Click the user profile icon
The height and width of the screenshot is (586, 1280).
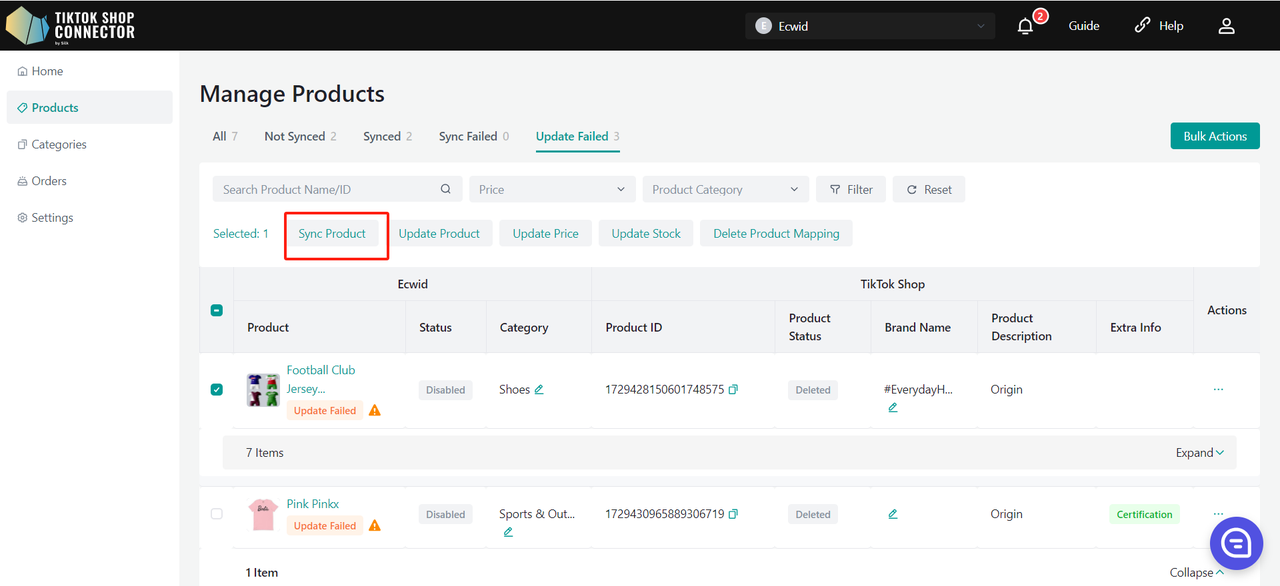[1226, 26]
